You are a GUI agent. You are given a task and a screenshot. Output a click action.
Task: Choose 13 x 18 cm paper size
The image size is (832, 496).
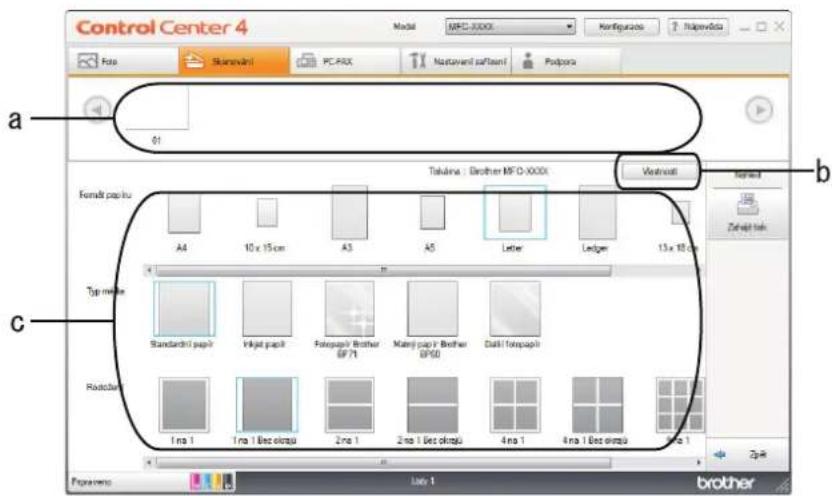point(681,213)
